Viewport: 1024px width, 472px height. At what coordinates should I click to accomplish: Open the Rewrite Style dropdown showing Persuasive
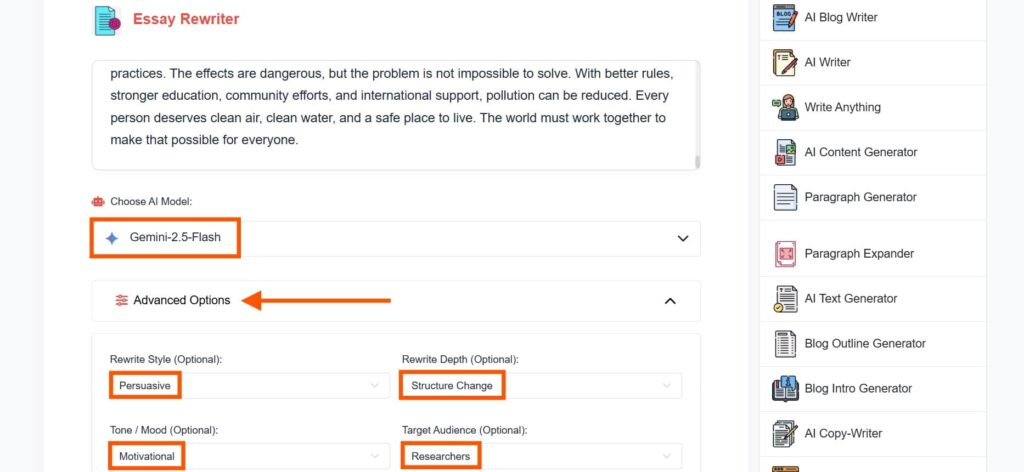click(248, 386)
